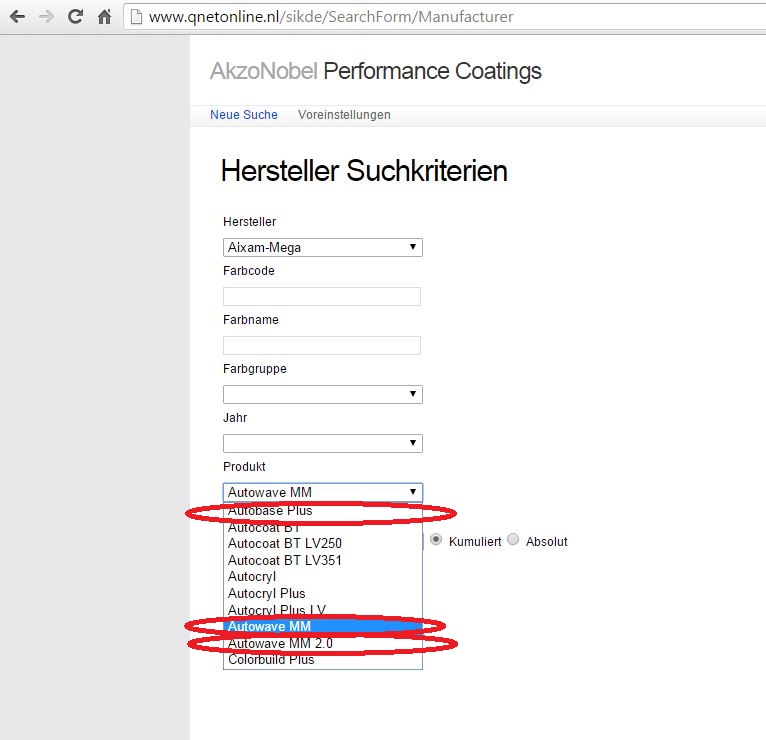Select the highlighted Autowave MM option
The height and width of the screenshot is (740, 766).
point(323,626)
